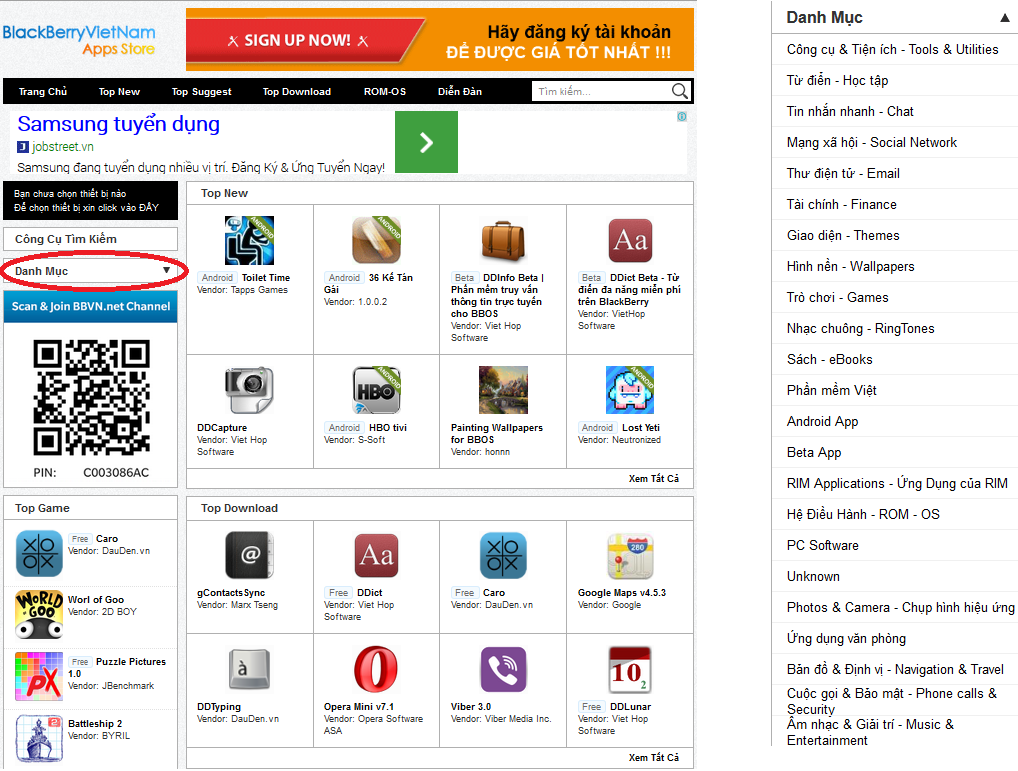1018x771 pixels.
Task: Select Tài chính - Finance category
Action: point(895,204)
